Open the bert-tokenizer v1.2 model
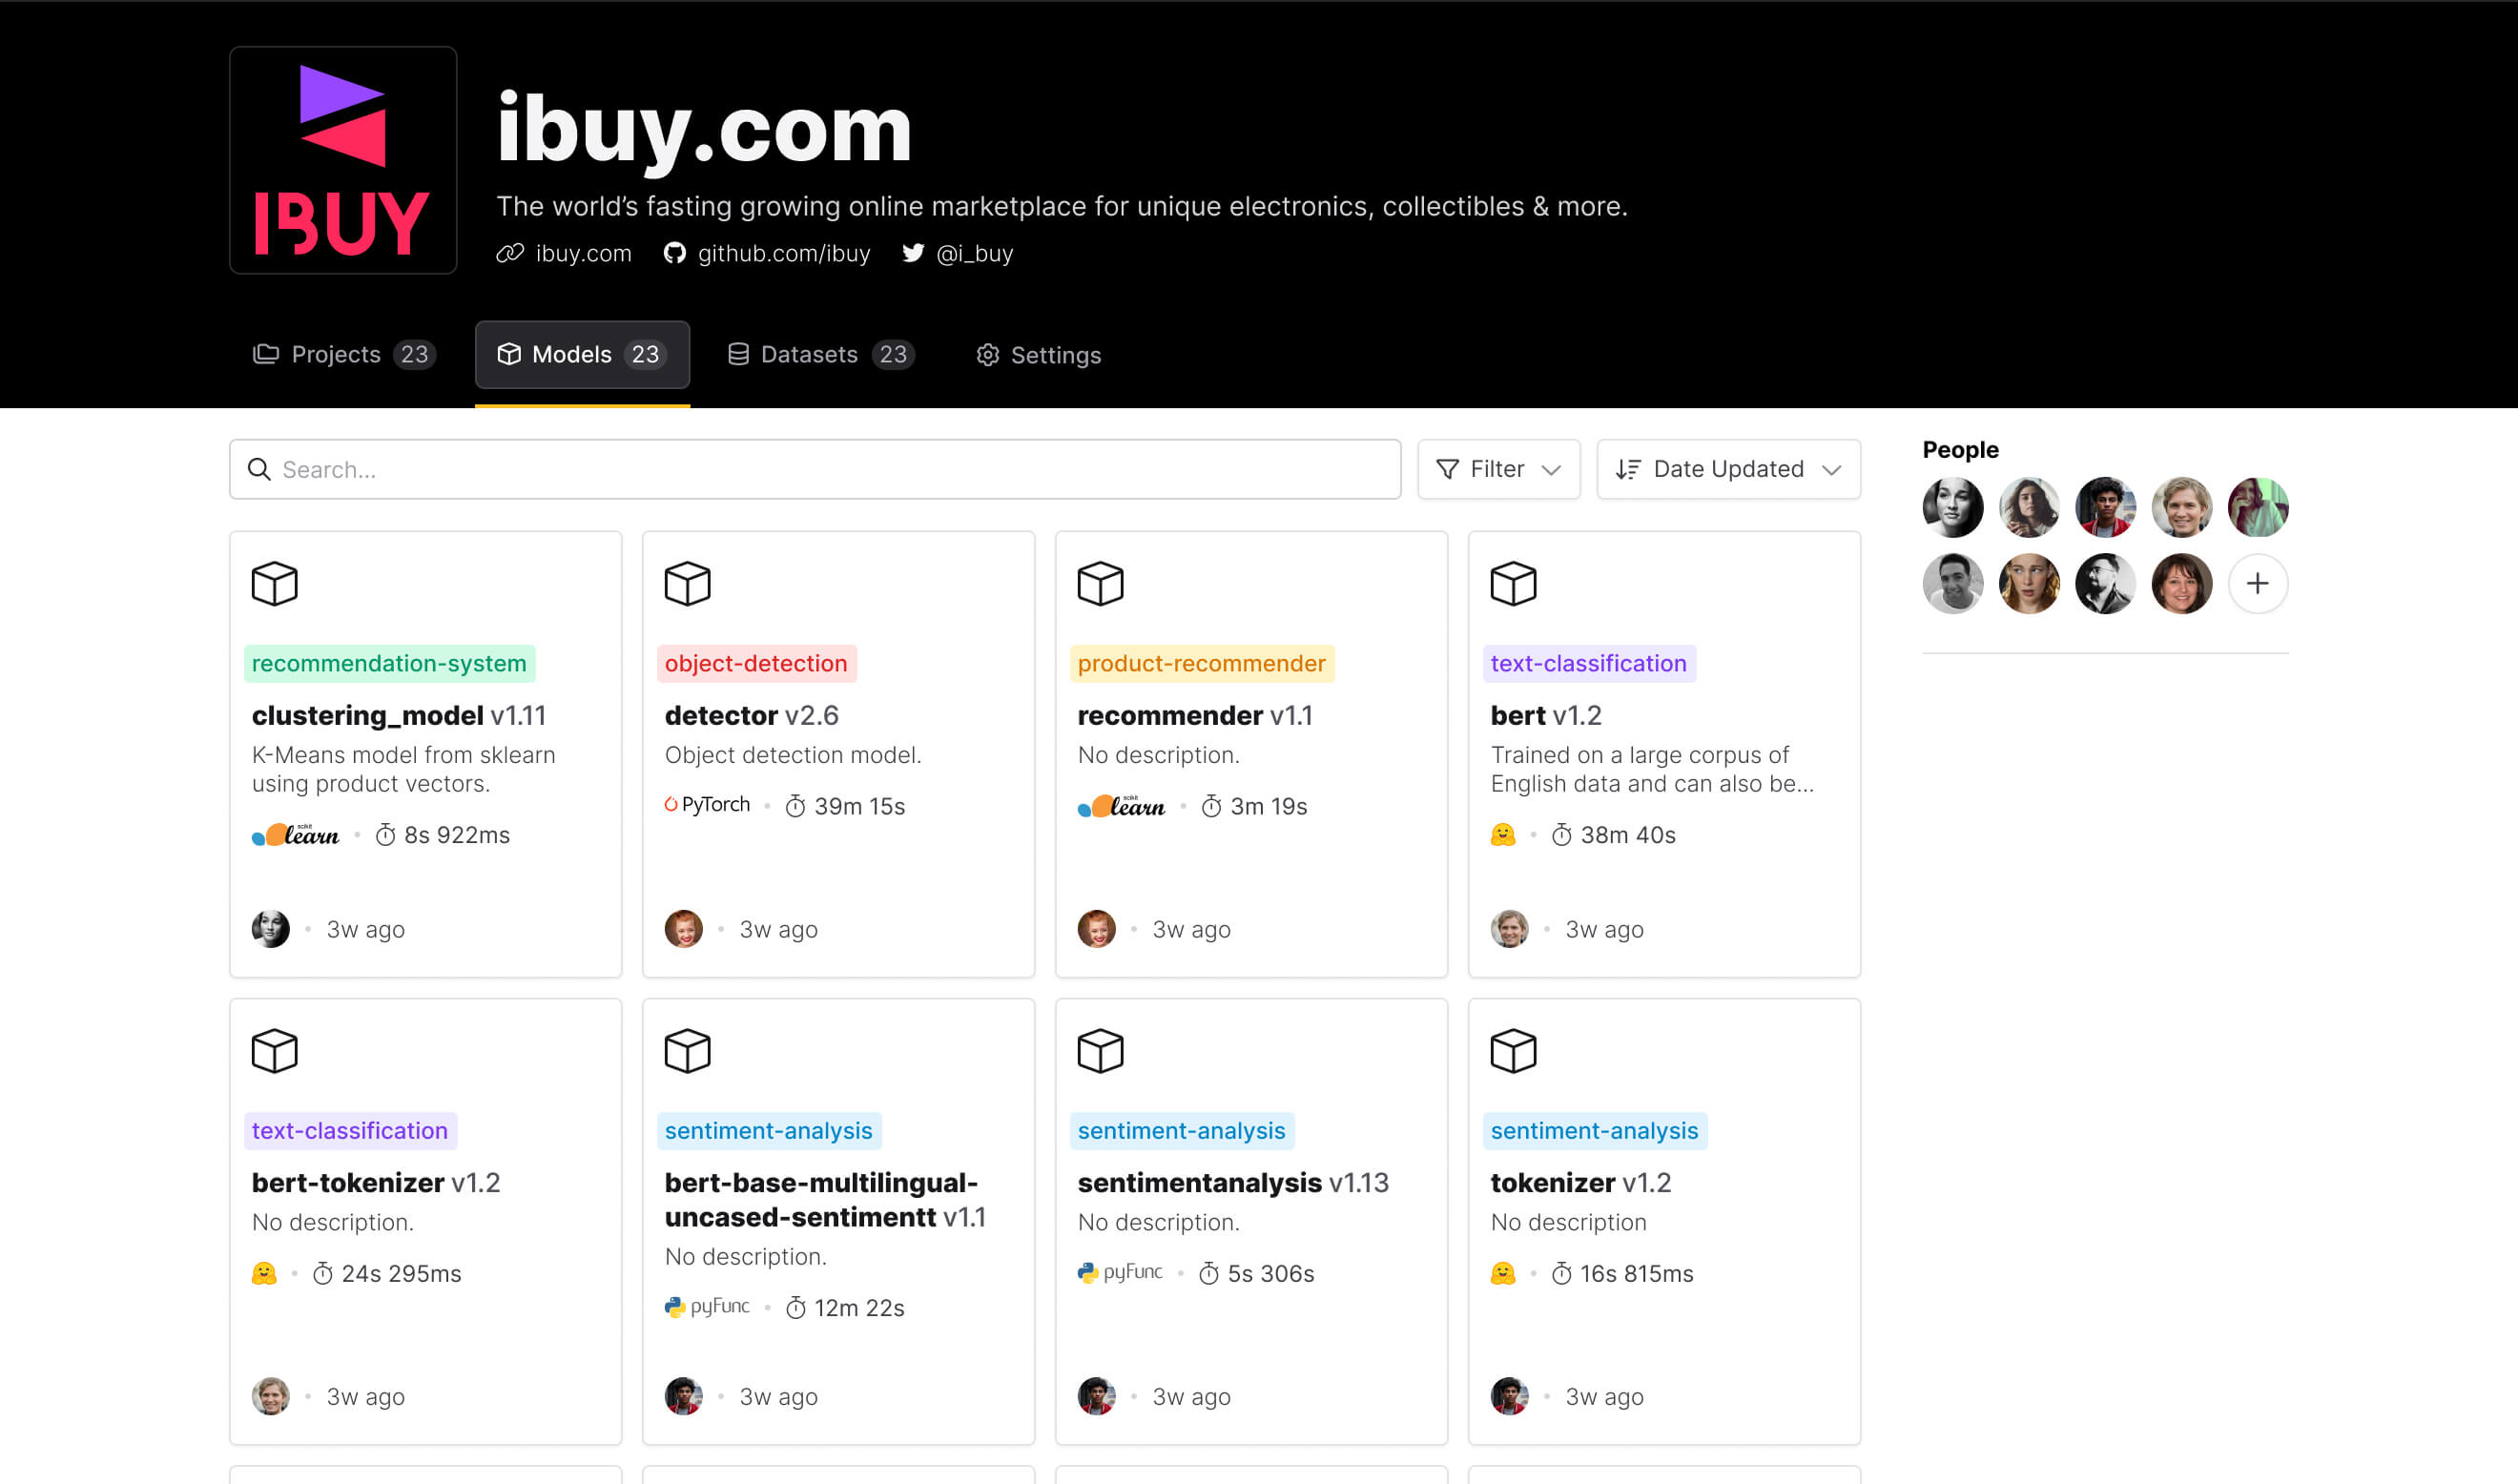 coord(376,1183)
